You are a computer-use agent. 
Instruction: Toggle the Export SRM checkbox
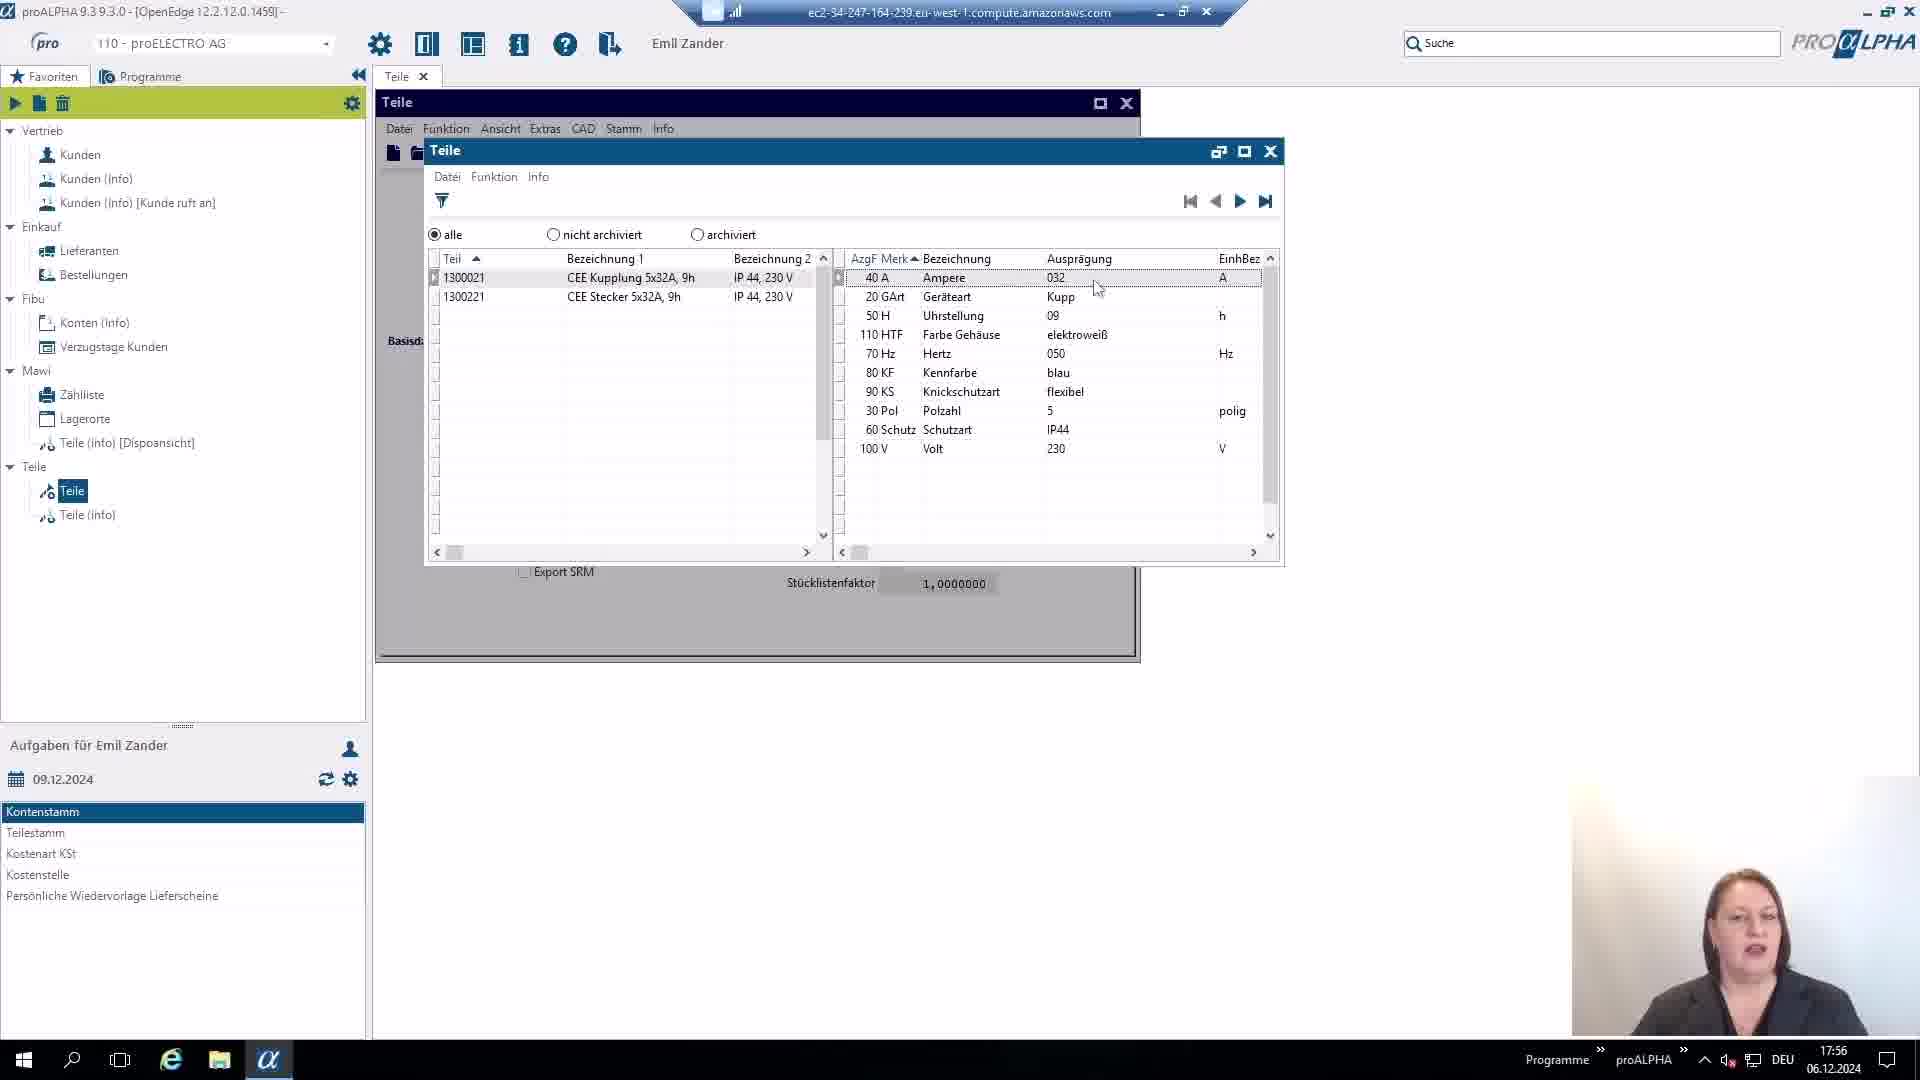[x=524, y=572]
